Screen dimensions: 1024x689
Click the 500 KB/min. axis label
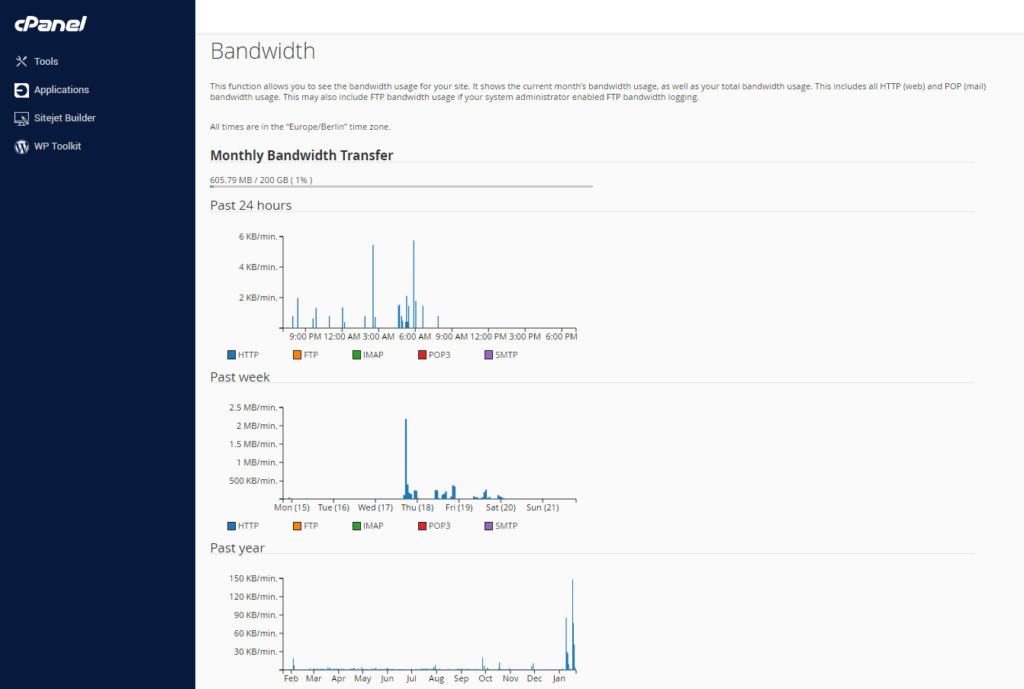253,481
